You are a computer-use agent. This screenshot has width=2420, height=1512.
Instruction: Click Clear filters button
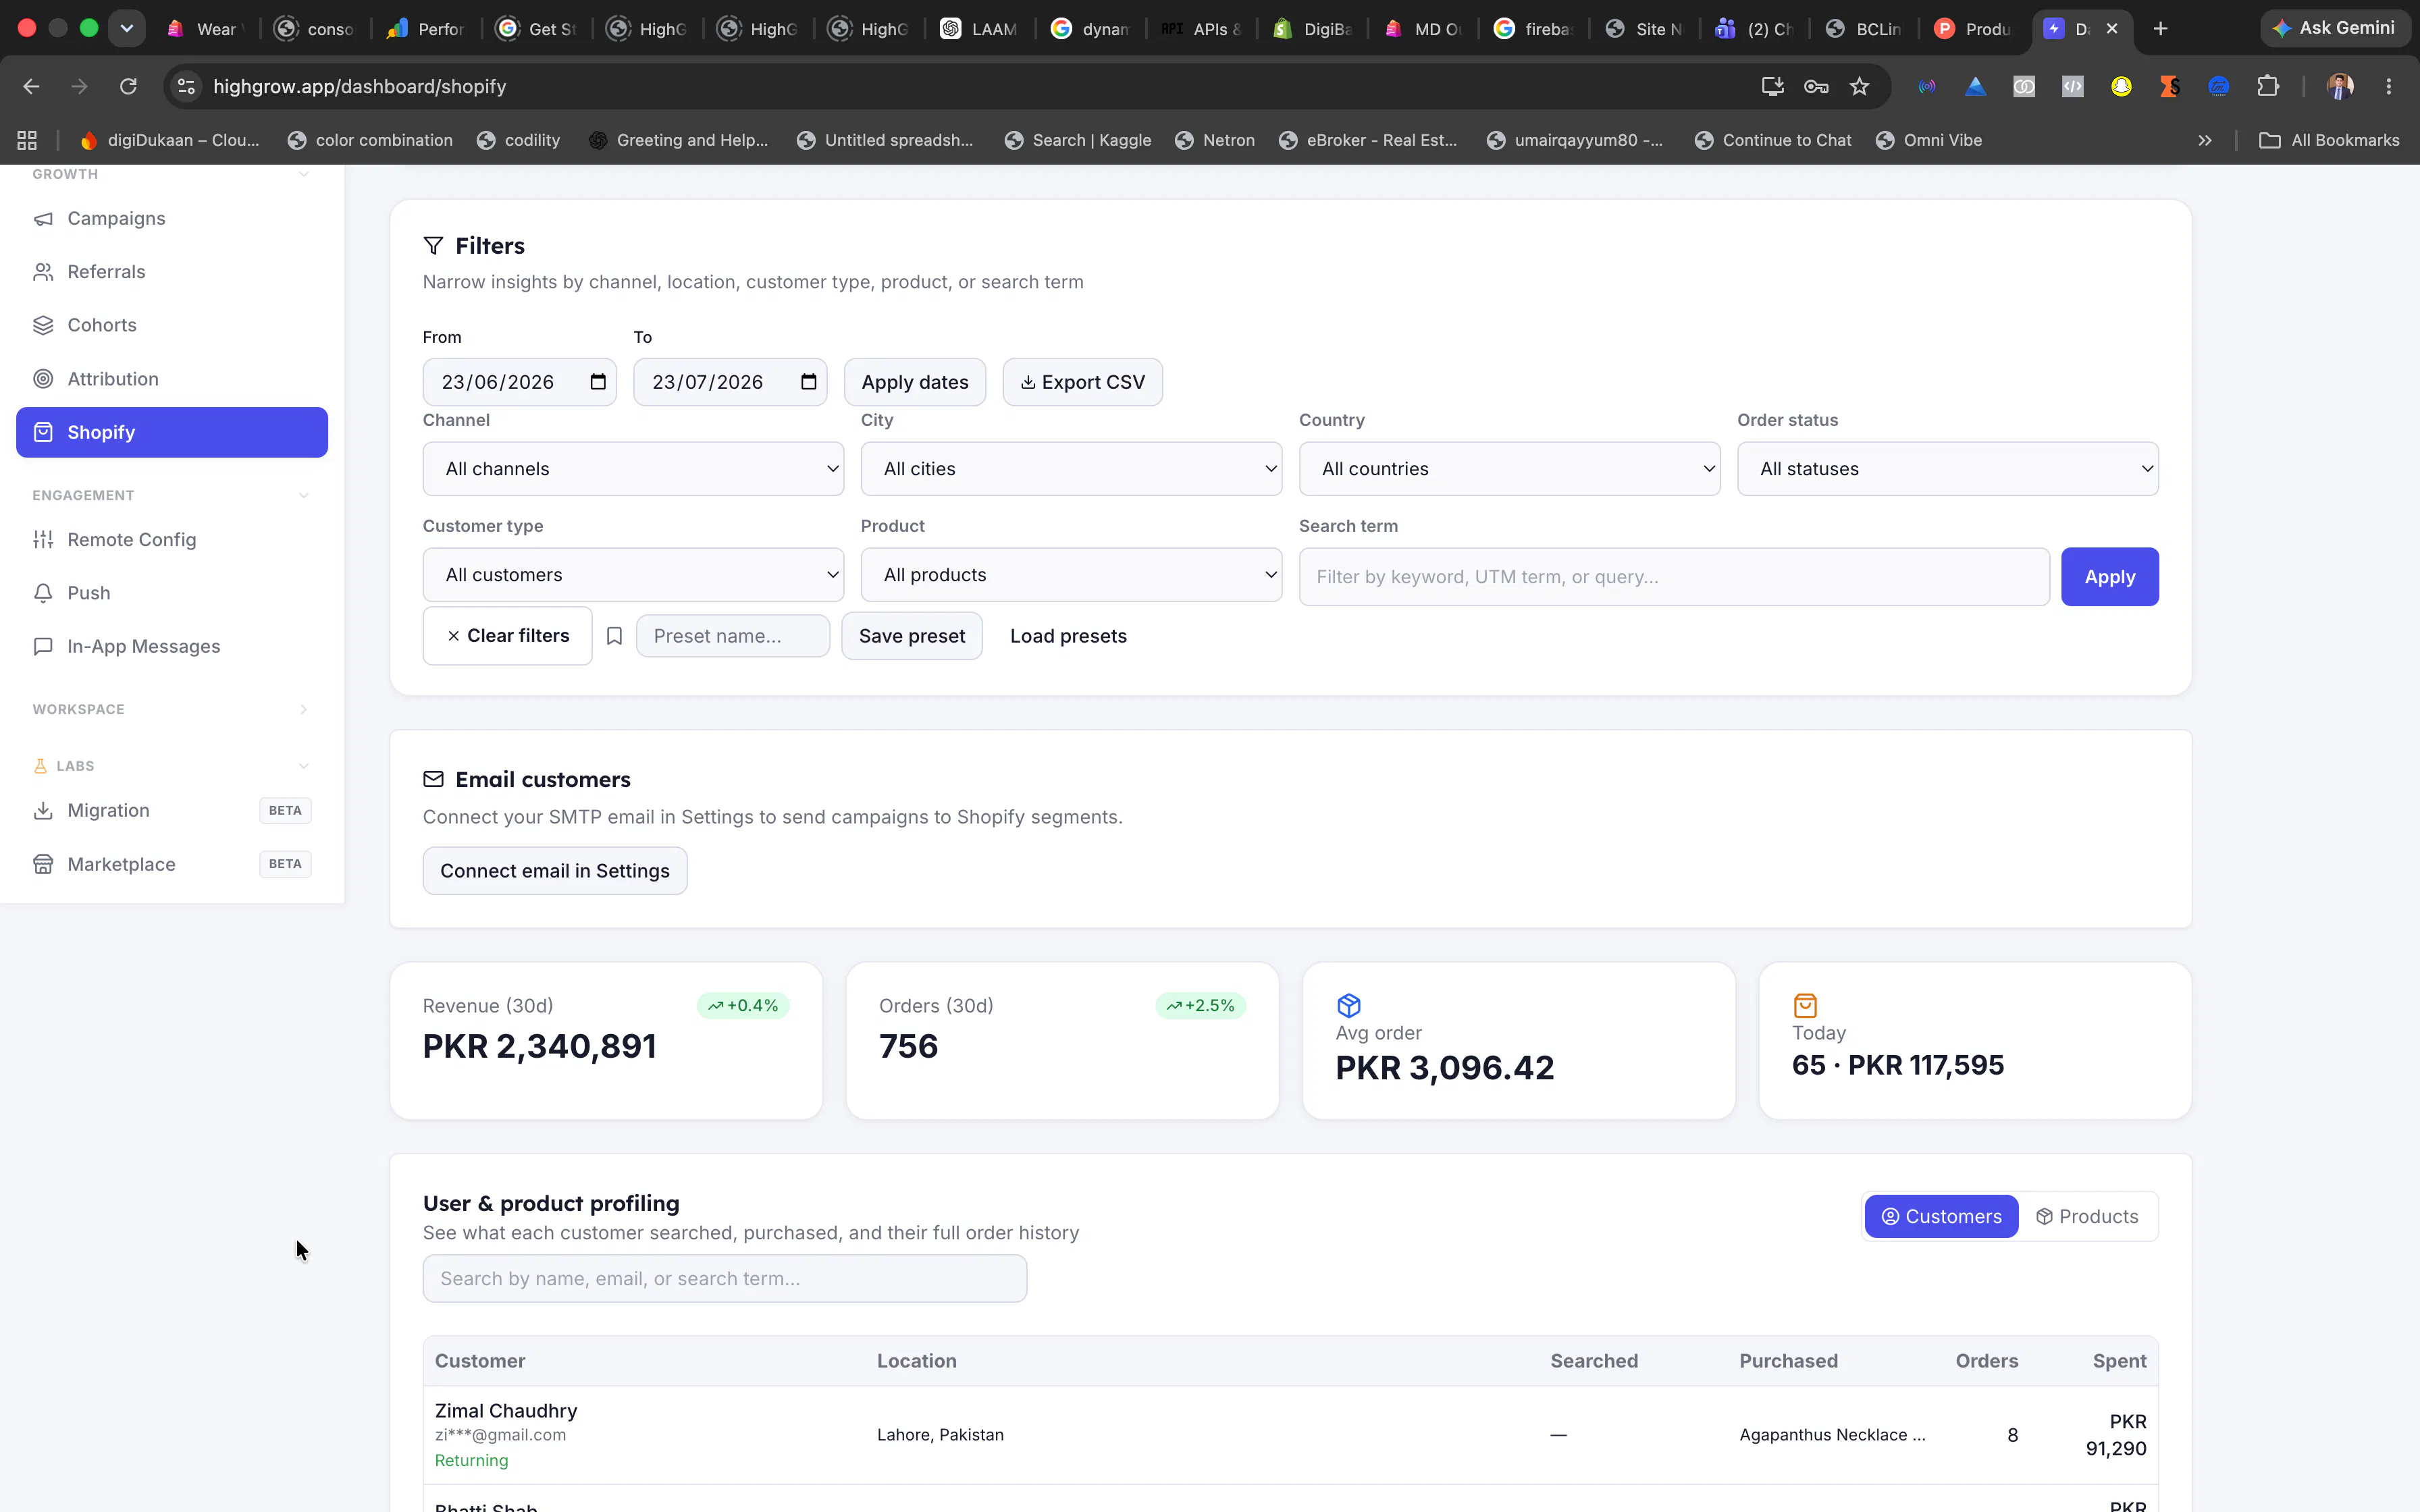507,636
